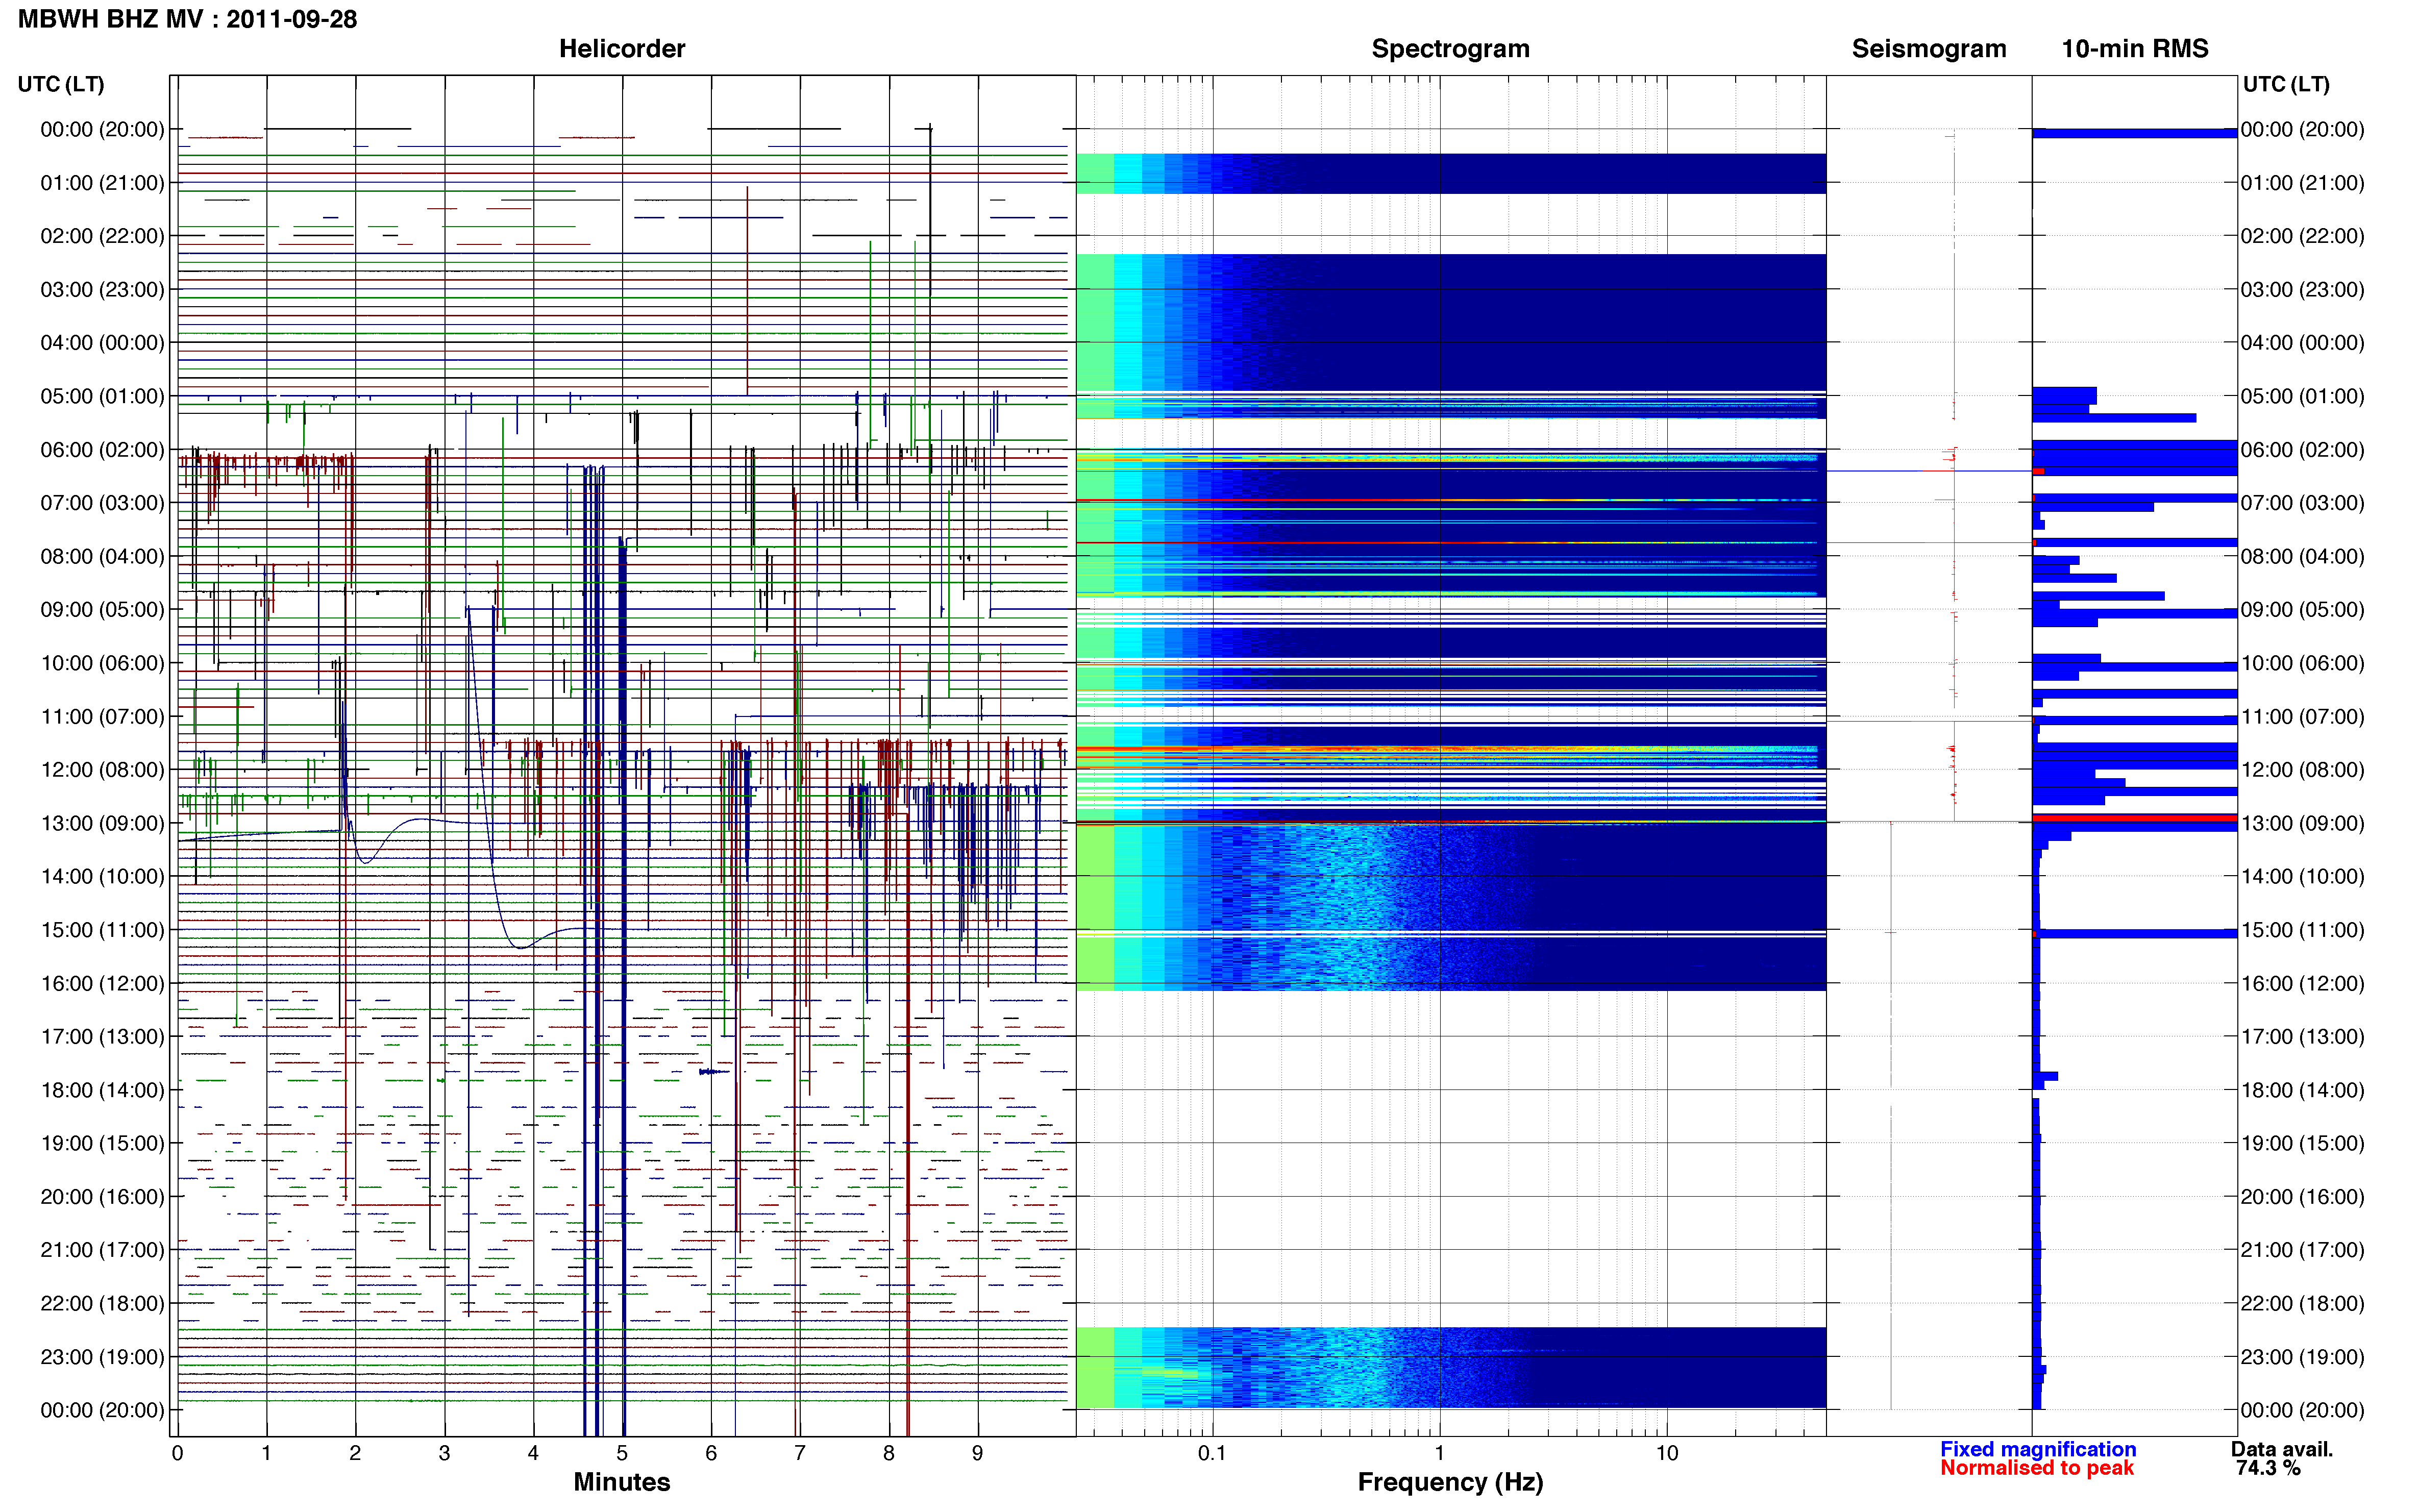The image size is (2419, 1512).
Task: Click 08:00 (04:00) on the Helicorder axis
Action: (102, 556)
